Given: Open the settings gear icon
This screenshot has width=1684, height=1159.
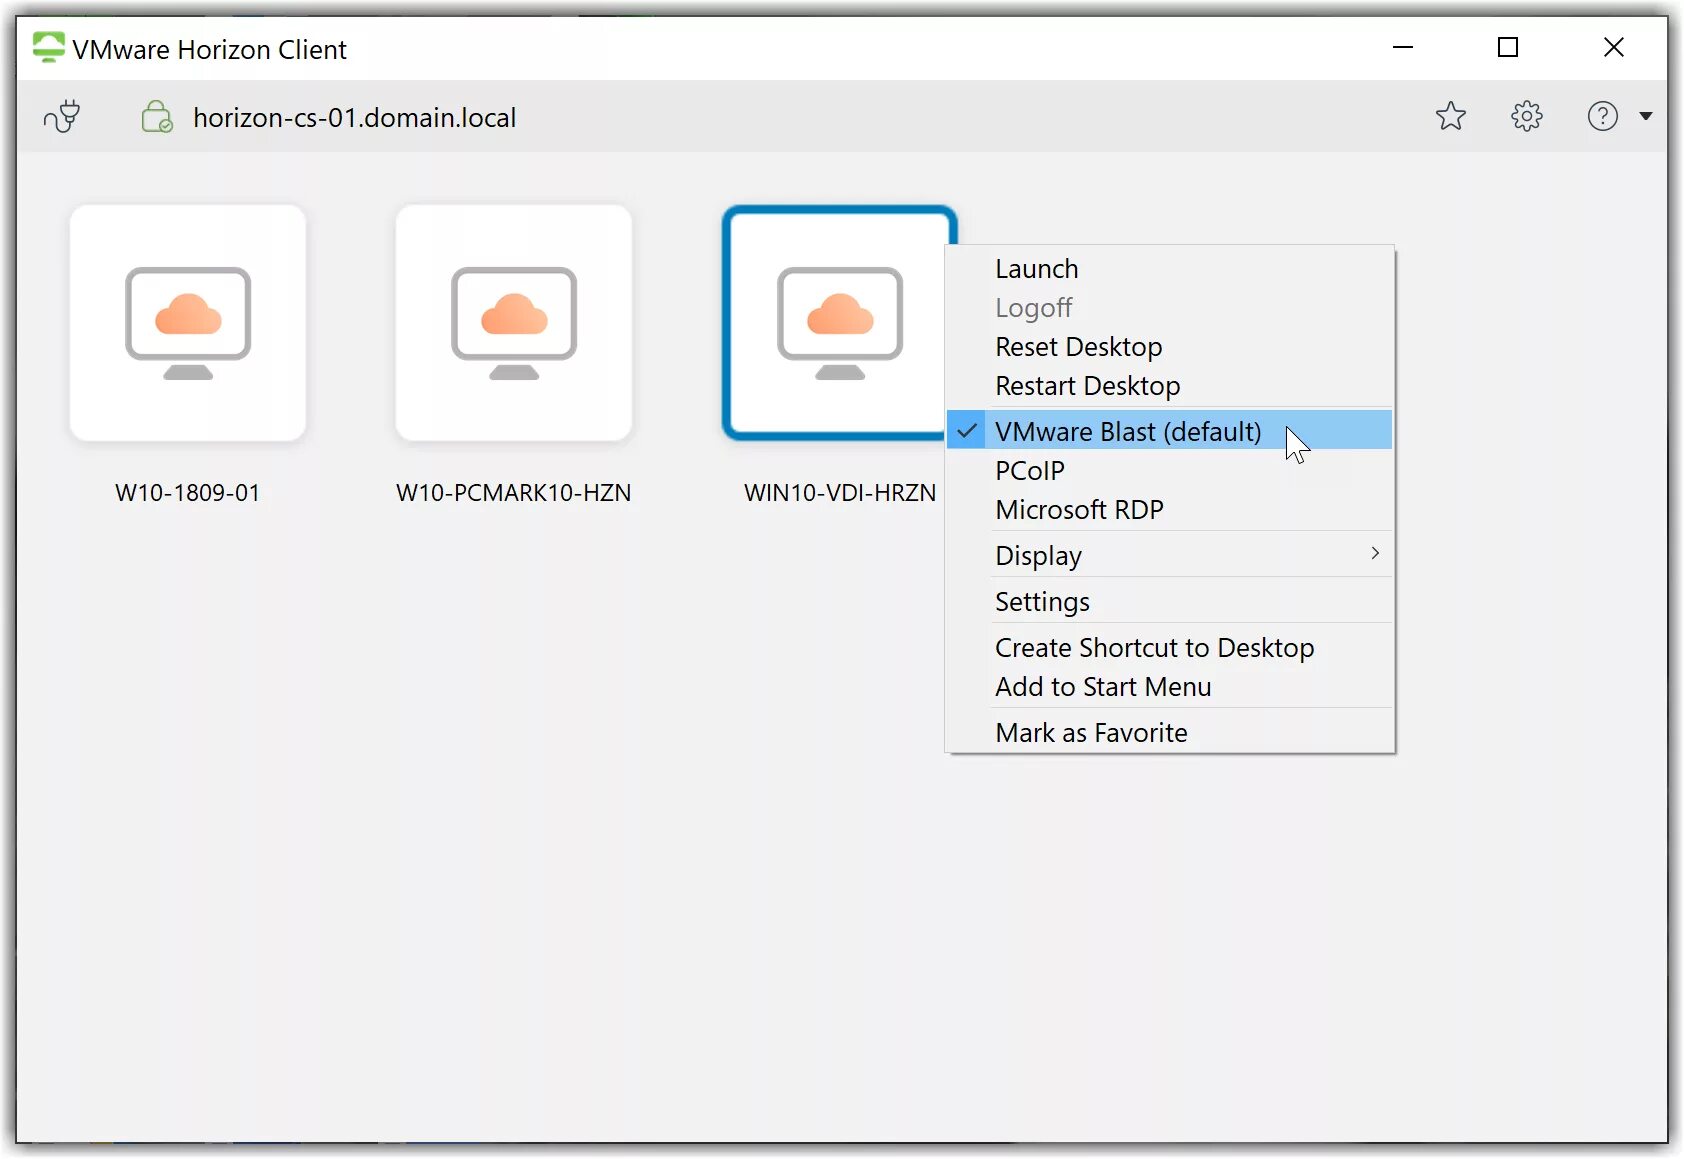Looking at the screenshot, I should [1527, 116].
